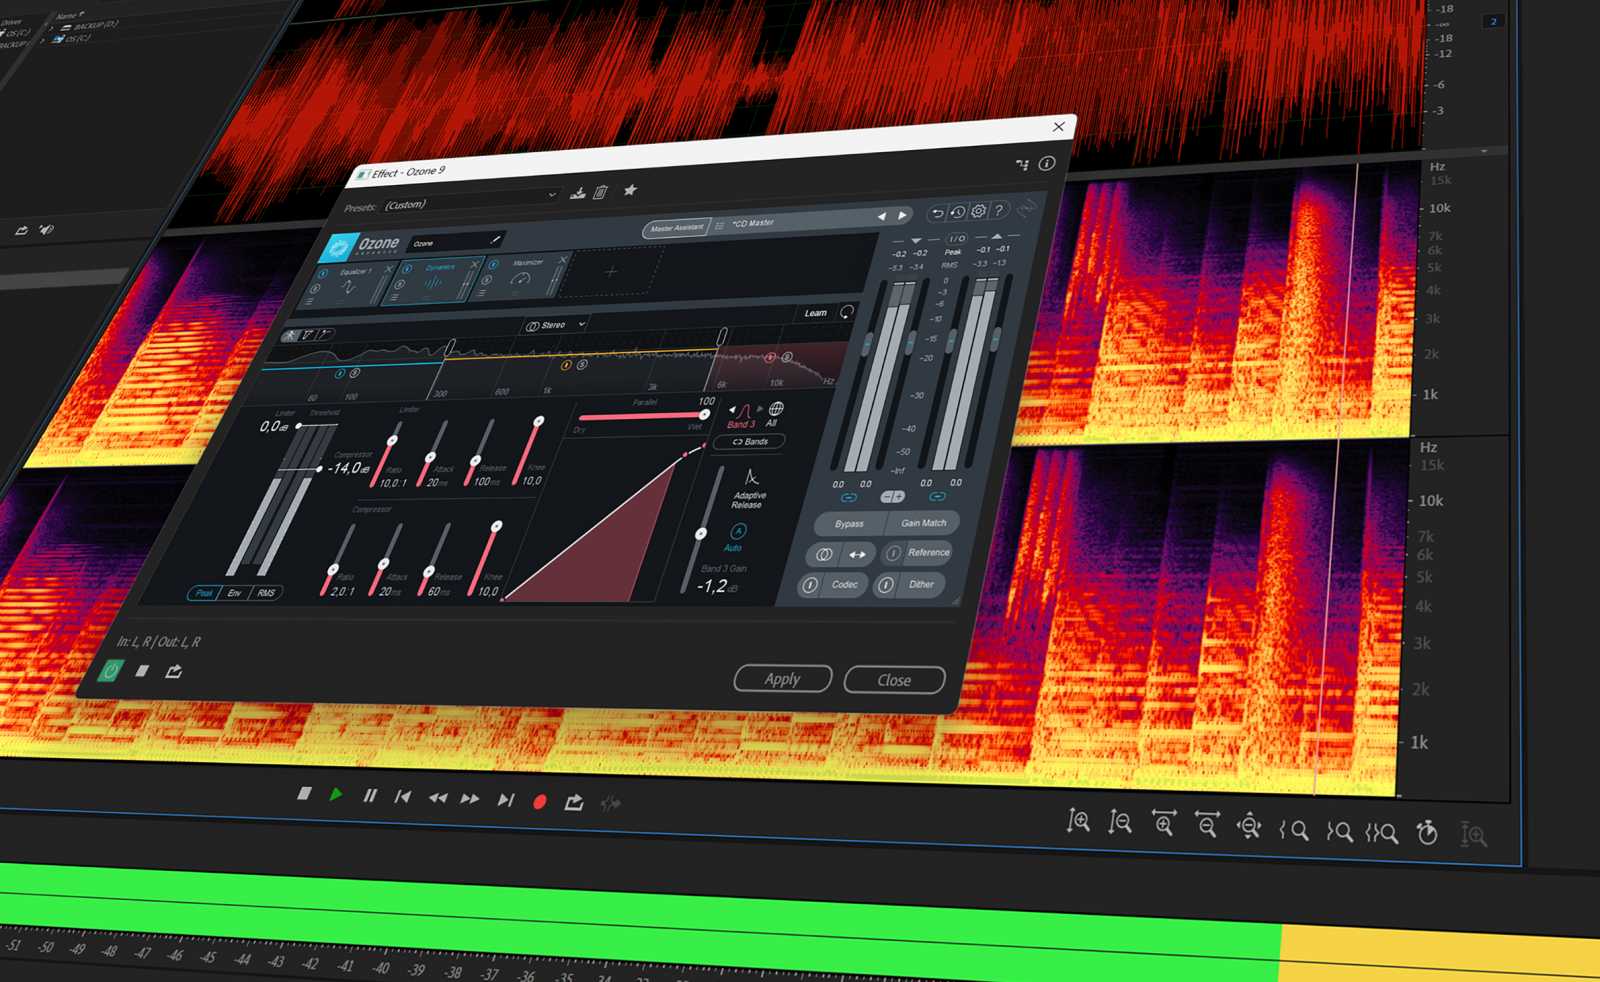Open Ozone undo history
This screenshot has height=982, width=1600.
click(957, 212)
